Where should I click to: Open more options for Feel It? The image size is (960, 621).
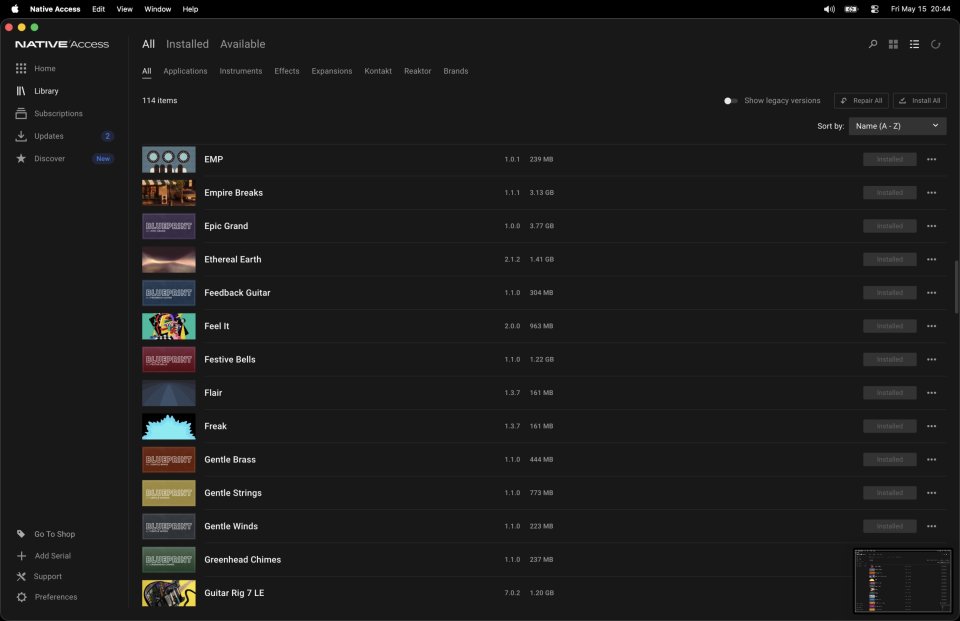click(931, 326)
